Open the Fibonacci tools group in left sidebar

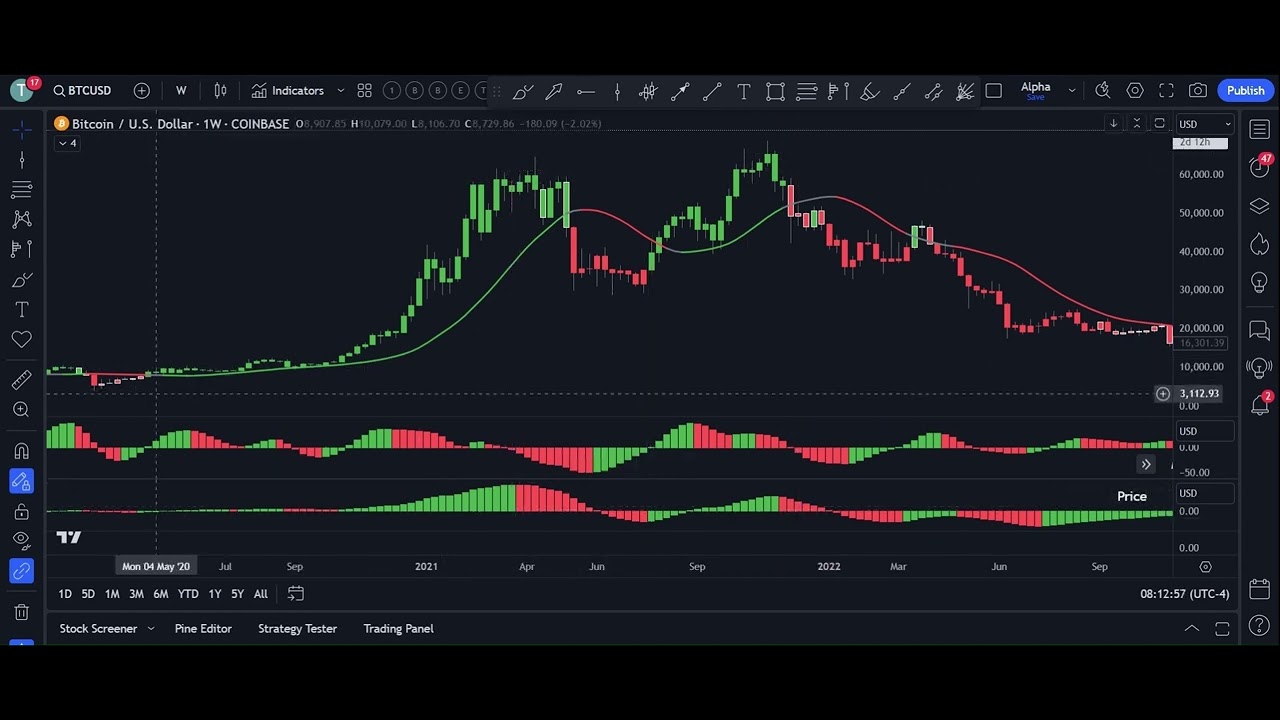22,189
